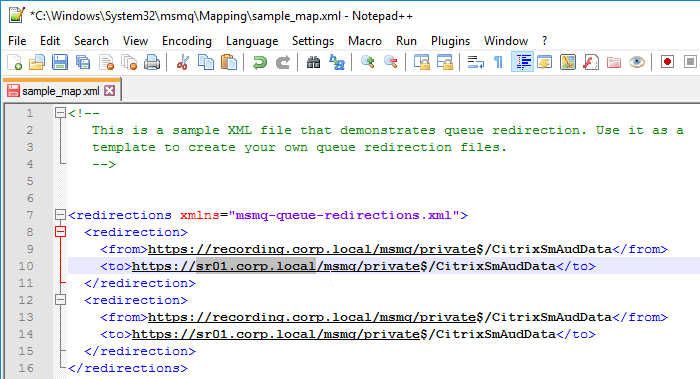Click the Cut scissors icon
The height and width of the screenshot is (379, 700).
coord(182,62)
